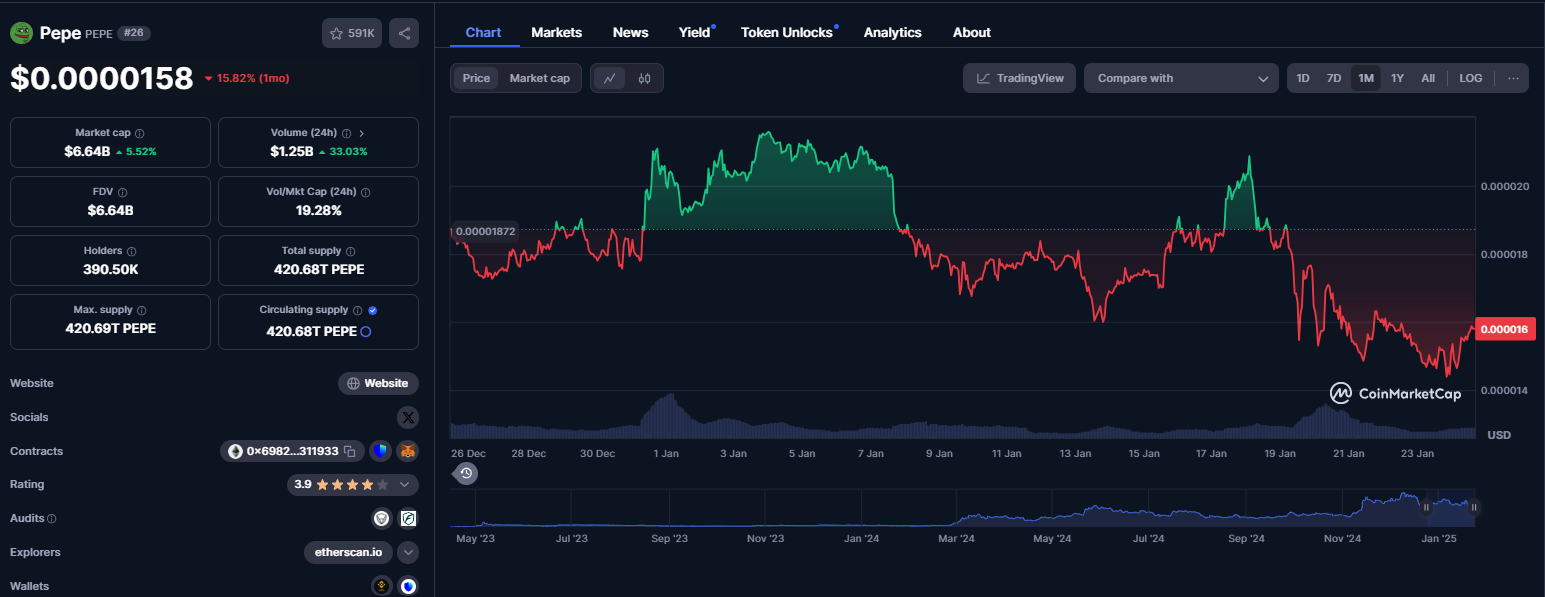The image size is (1545, 597).
Task: Switch chart to Price view
Action: [x=476, y=78]
